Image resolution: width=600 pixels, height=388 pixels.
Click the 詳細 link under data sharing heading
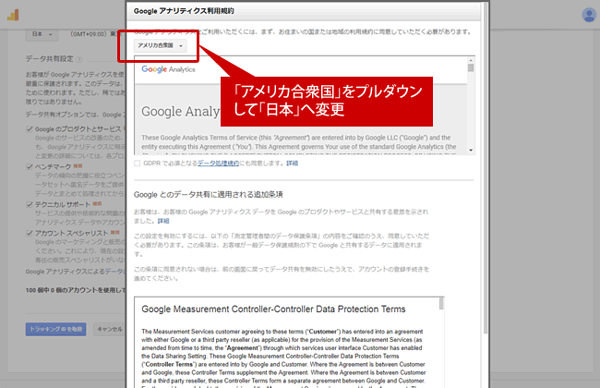163,221
